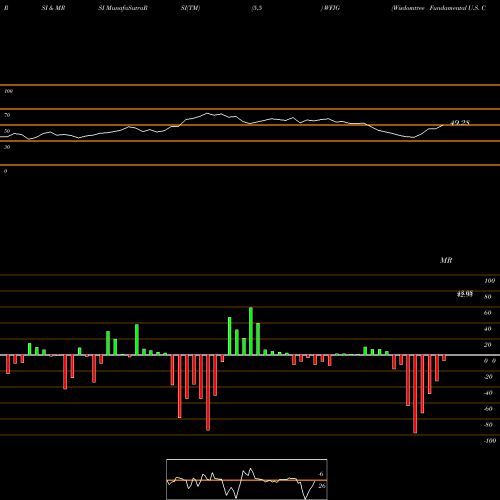Click the mini chart value 26
Screen dimensions: 500x500
coord(322,486)
